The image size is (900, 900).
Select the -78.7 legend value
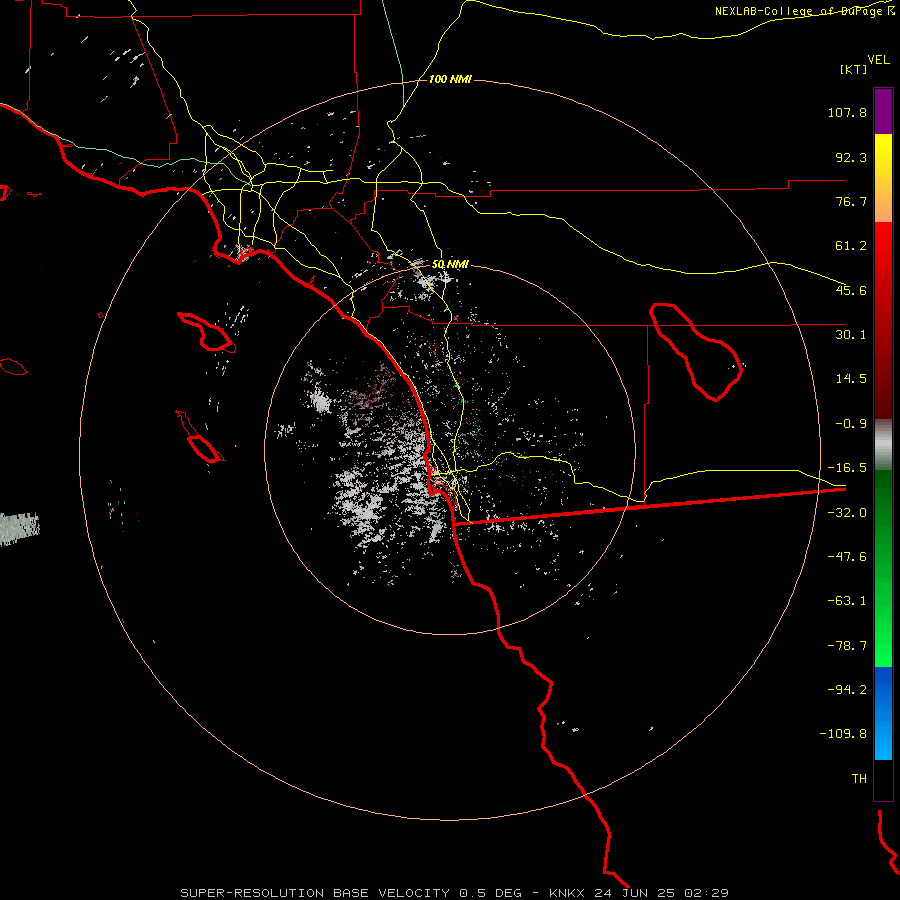[x=847, y=646]
